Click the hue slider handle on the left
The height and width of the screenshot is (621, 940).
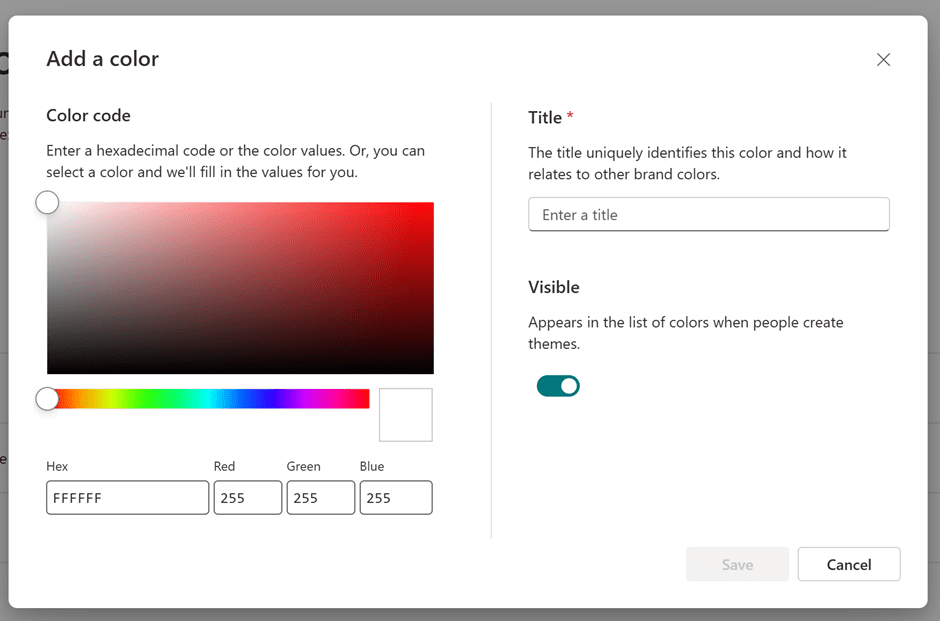coord(47,398)
